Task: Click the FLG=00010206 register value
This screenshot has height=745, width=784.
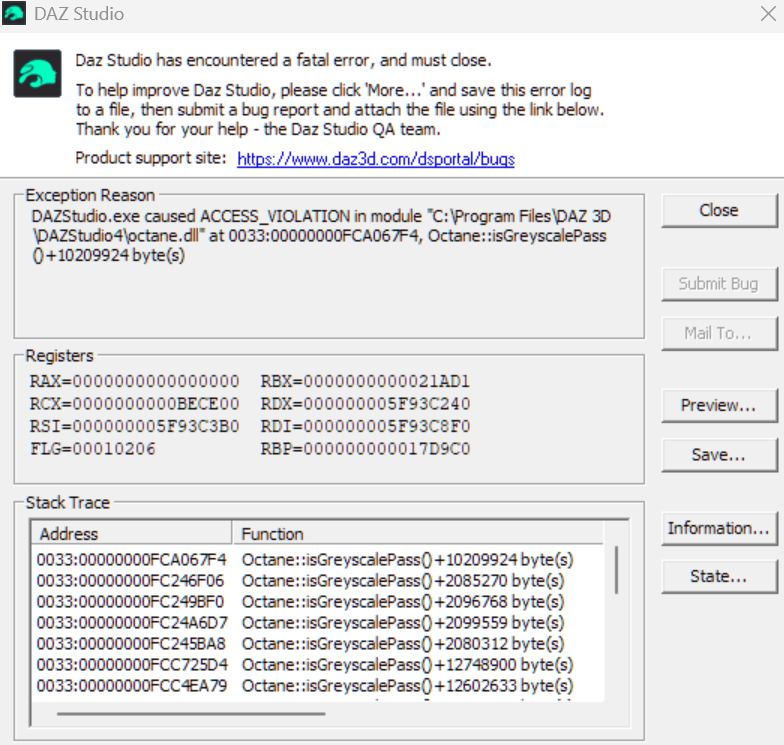Action: click(92, 449)
